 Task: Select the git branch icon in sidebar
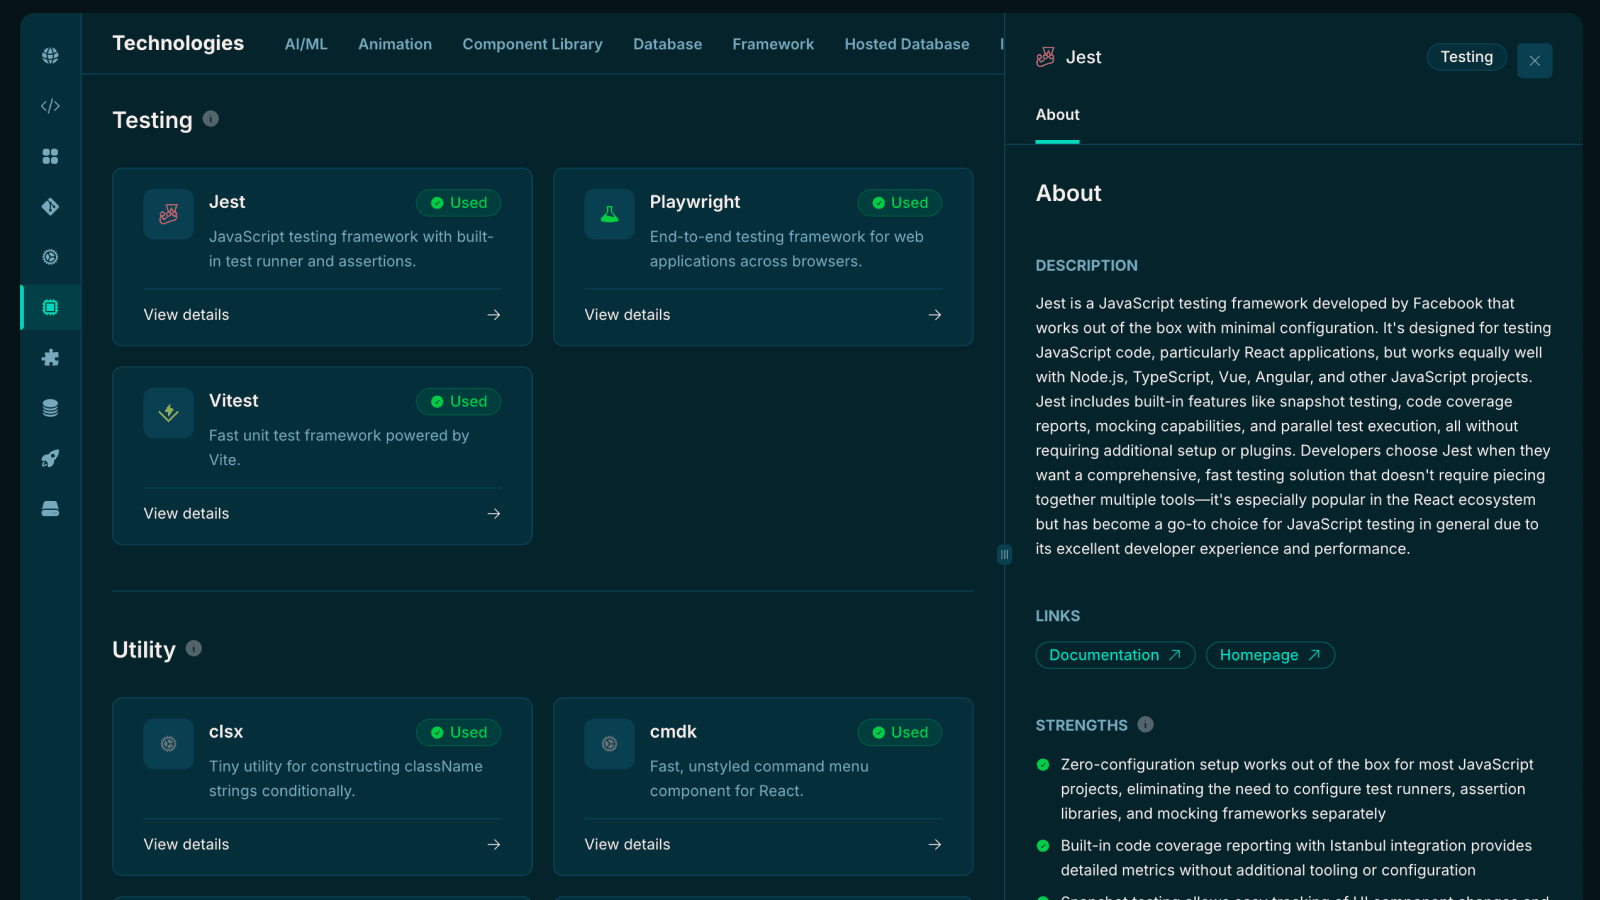point(50,206)
